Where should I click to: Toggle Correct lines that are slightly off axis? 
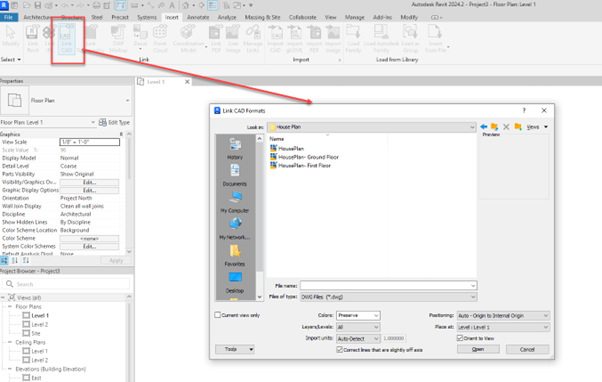click(339, 350)
